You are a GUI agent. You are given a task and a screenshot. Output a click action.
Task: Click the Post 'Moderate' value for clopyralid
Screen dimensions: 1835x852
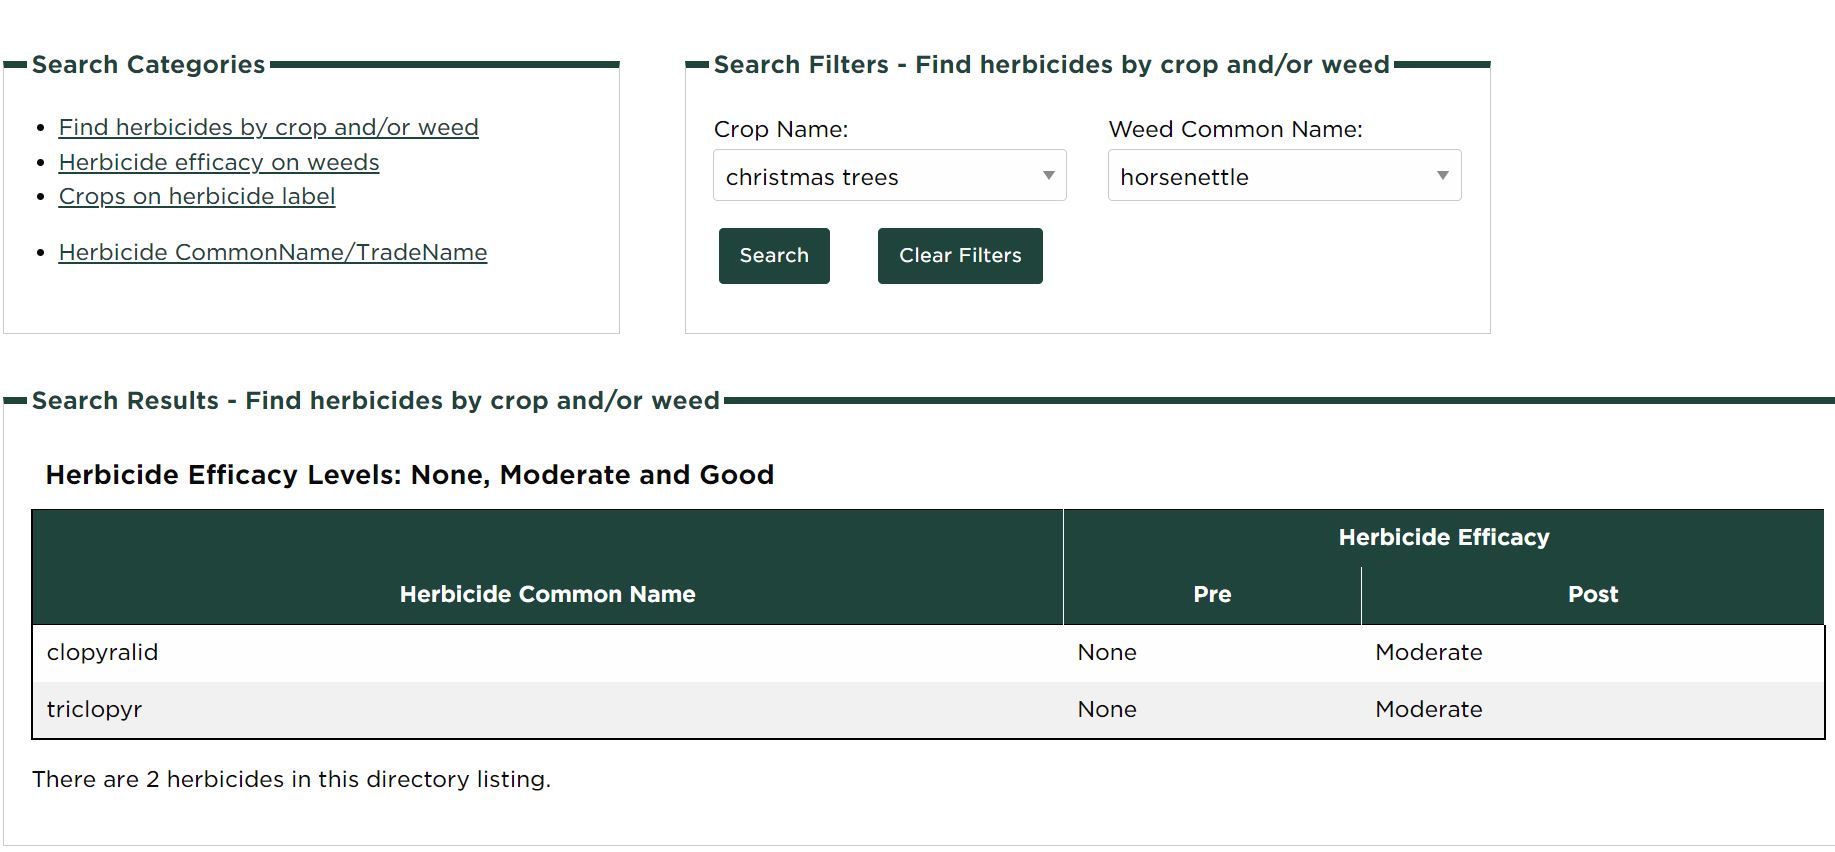click(1428, 653)
